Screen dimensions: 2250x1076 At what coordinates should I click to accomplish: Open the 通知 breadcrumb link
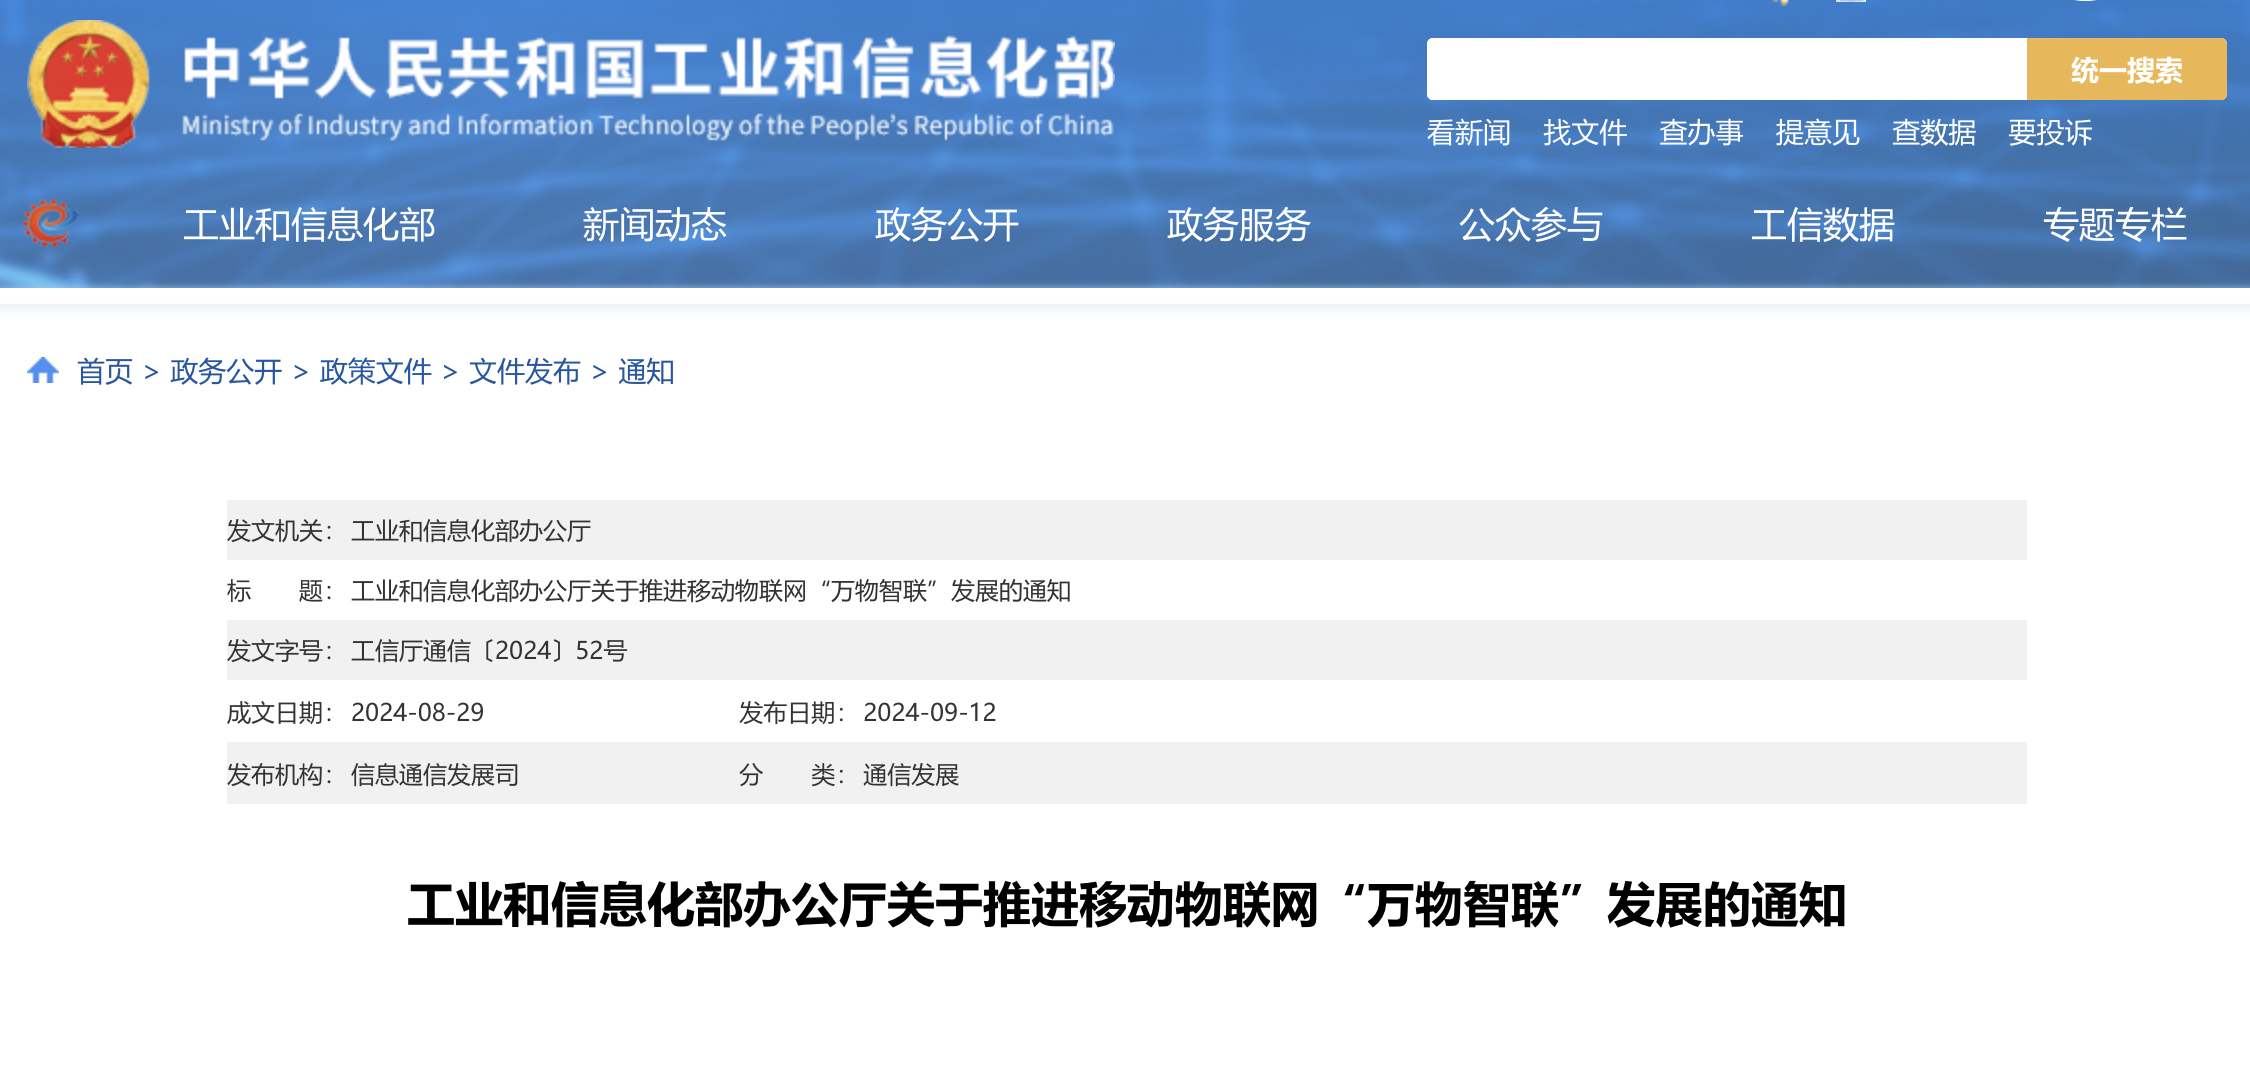click(647, 371)
